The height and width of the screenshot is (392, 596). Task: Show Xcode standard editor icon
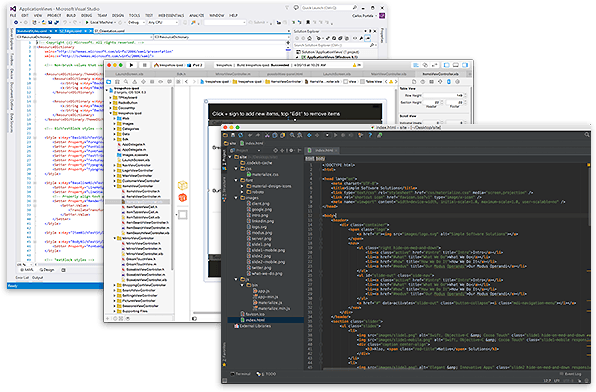click(x=415, y=65)
